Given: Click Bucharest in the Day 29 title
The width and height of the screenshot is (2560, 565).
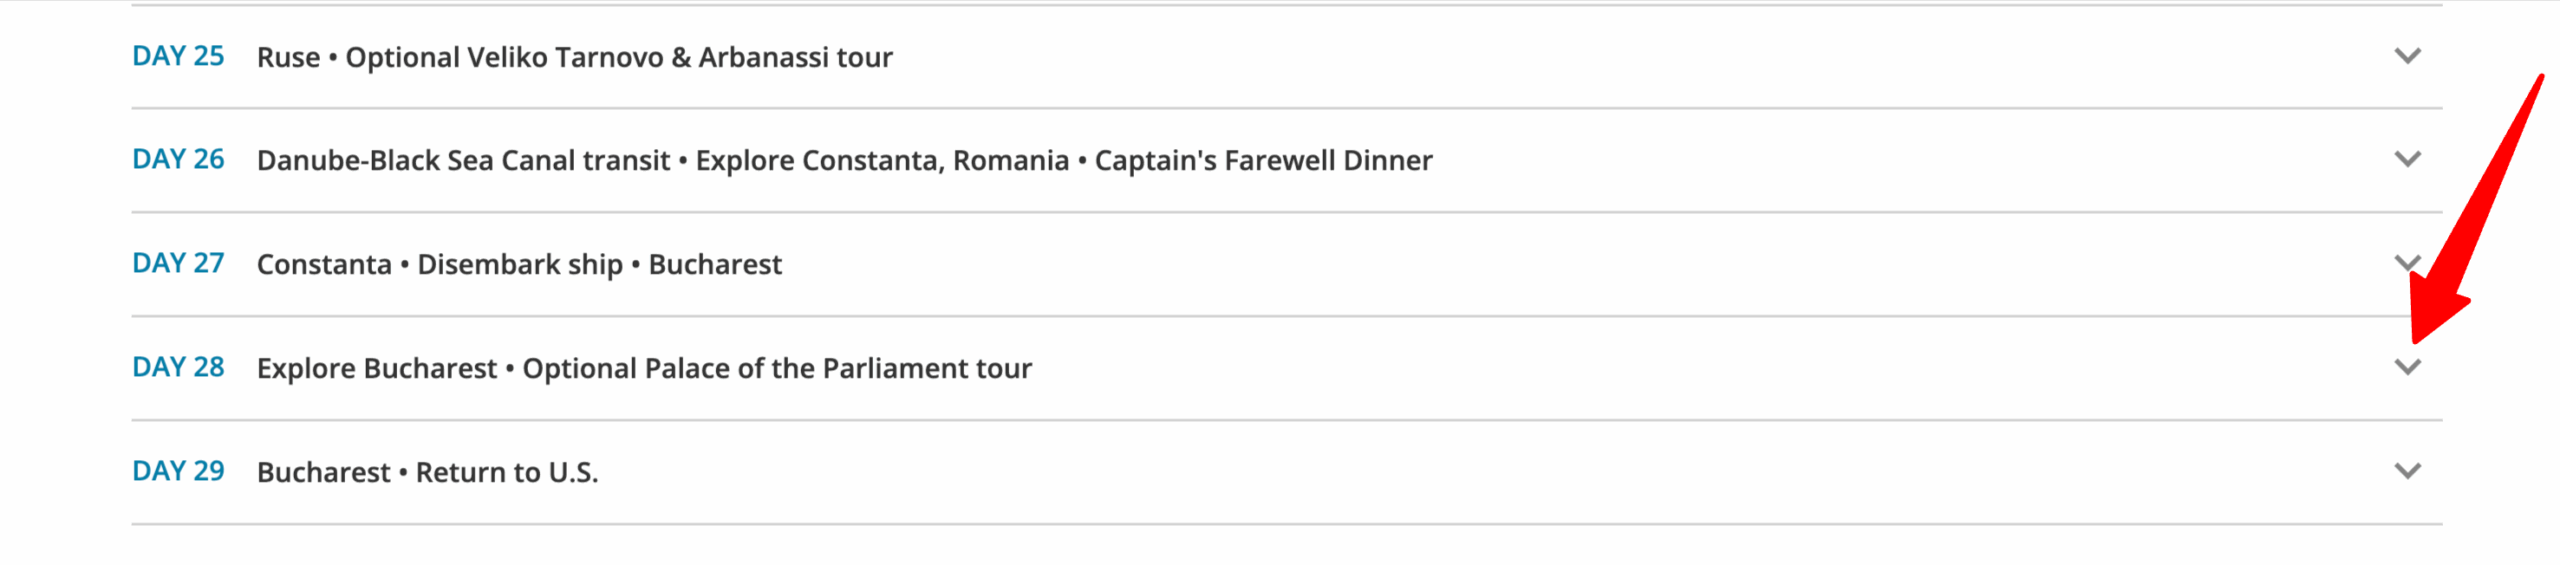Looking at the screenshot, I should [x=323, y=472].
